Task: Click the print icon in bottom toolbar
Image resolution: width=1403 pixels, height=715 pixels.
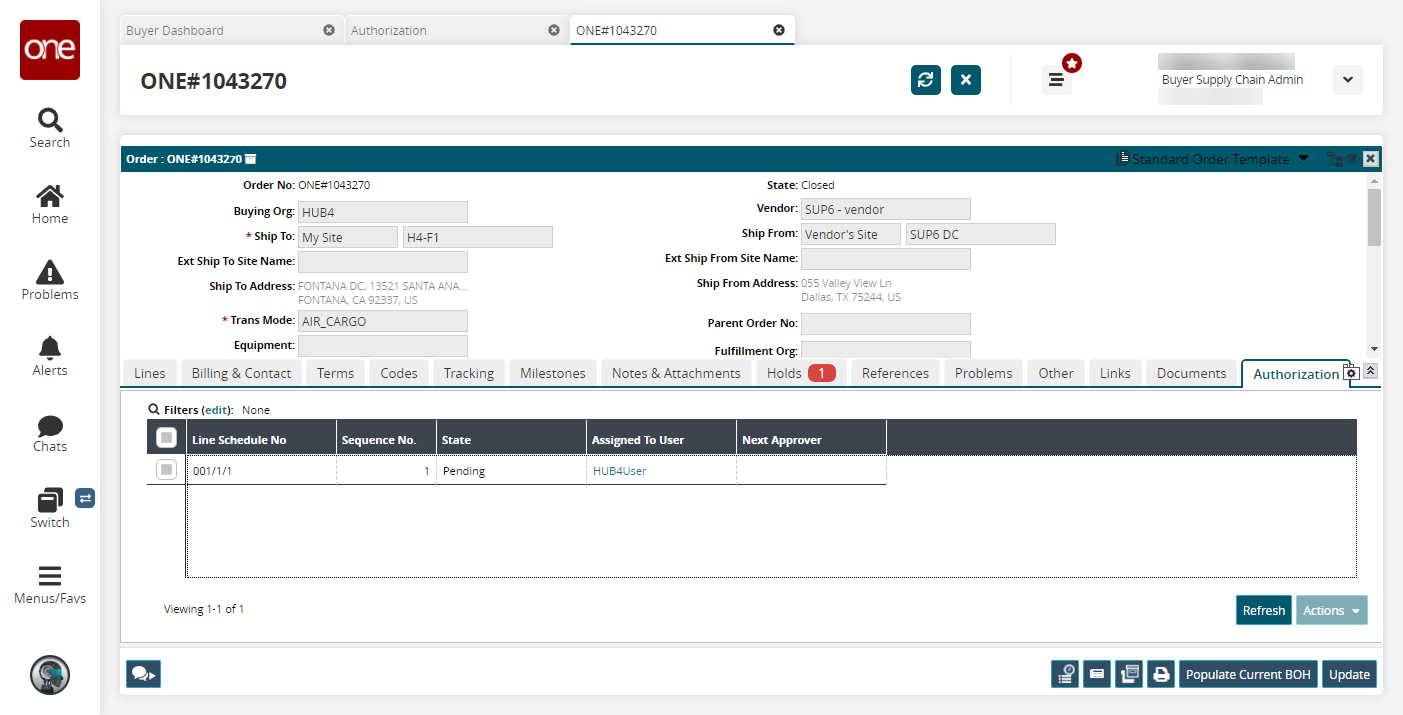Action: coord(1160,674)
